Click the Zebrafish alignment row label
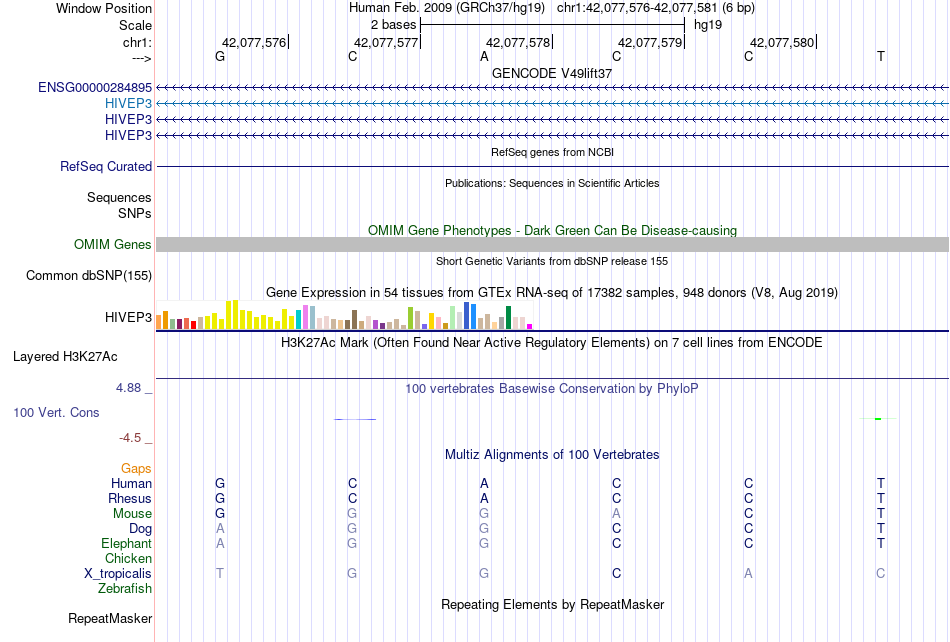 point(125,588)
